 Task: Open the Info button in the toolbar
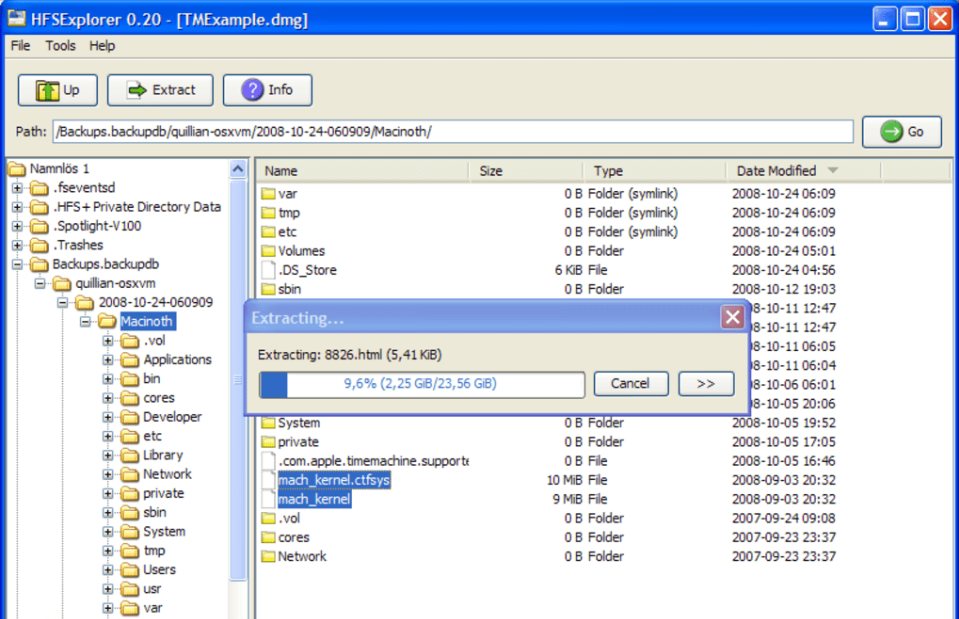point(267,91)
